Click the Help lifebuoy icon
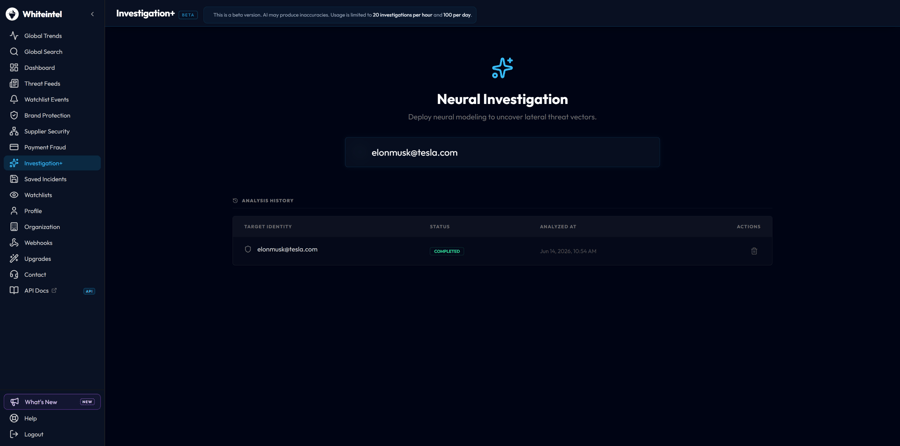900x446 pixels. pos(14,418)
